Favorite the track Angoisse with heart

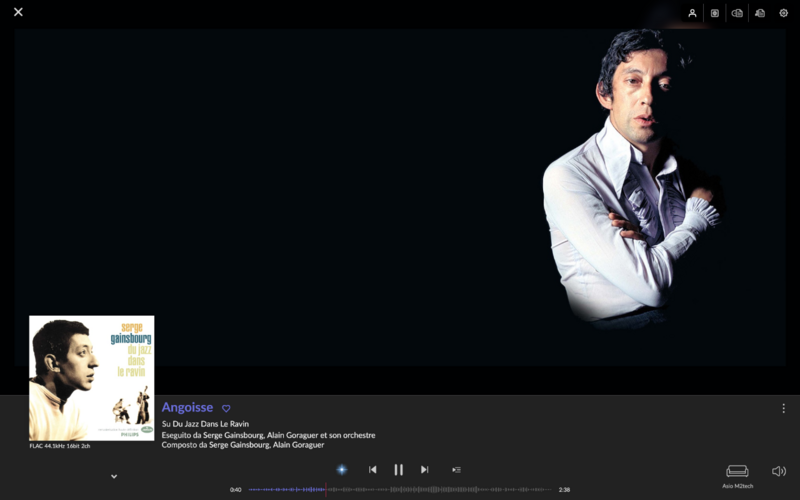226,408
